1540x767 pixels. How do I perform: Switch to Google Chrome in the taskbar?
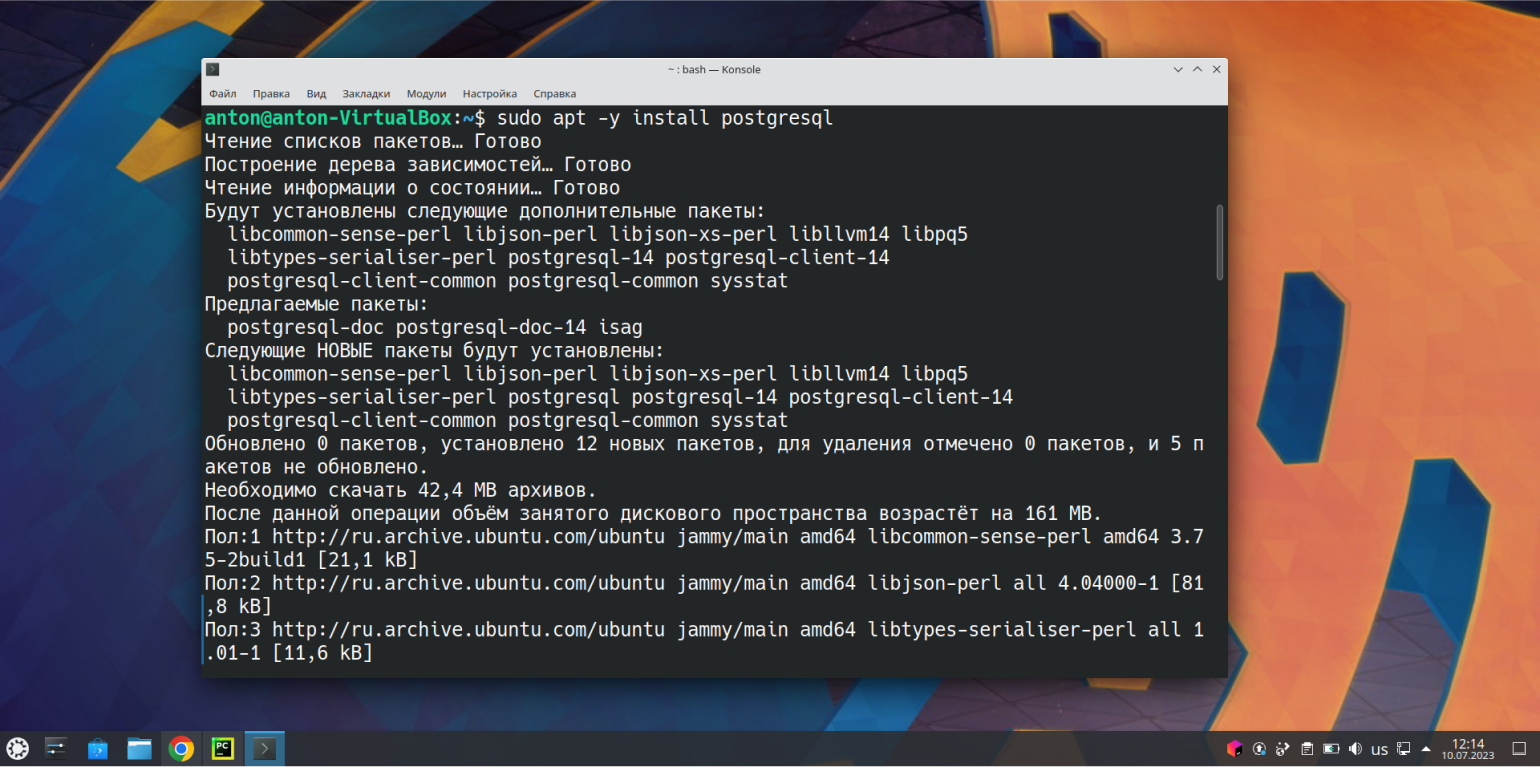click(181, 748)
